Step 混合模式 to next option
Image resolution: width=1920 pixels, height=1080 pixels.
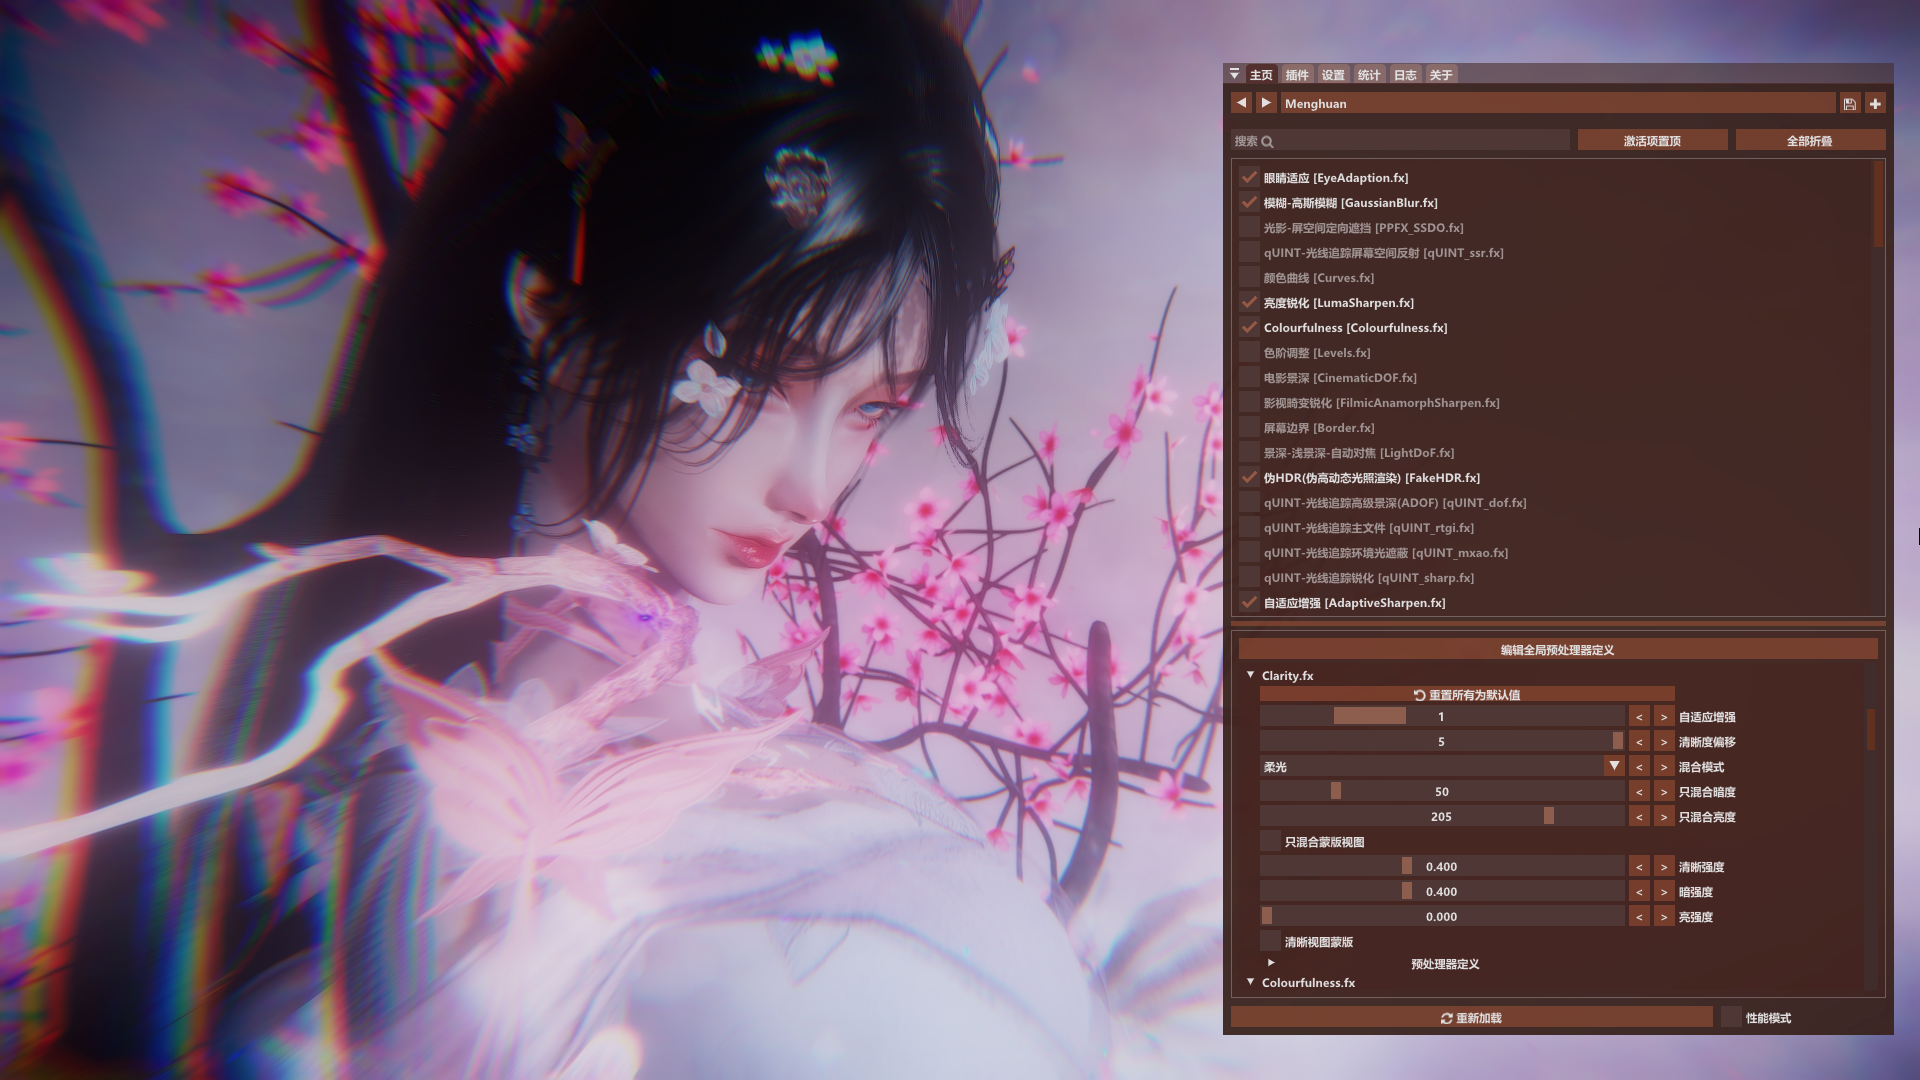coord(1664,767)
